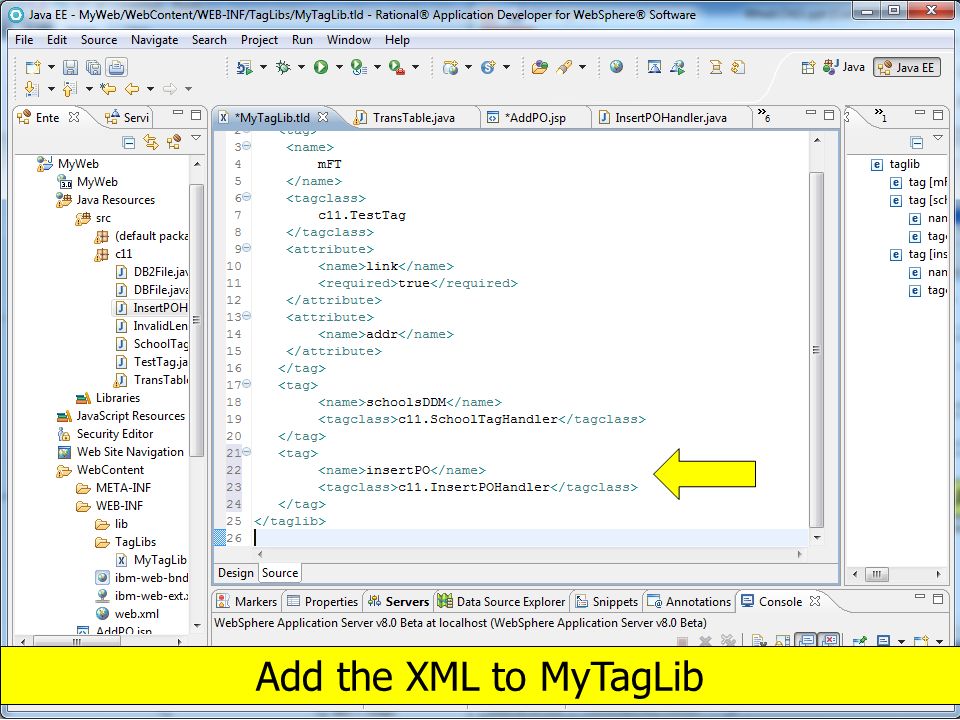
Task: Click the External Tools run icon
Action: point(397,67)
